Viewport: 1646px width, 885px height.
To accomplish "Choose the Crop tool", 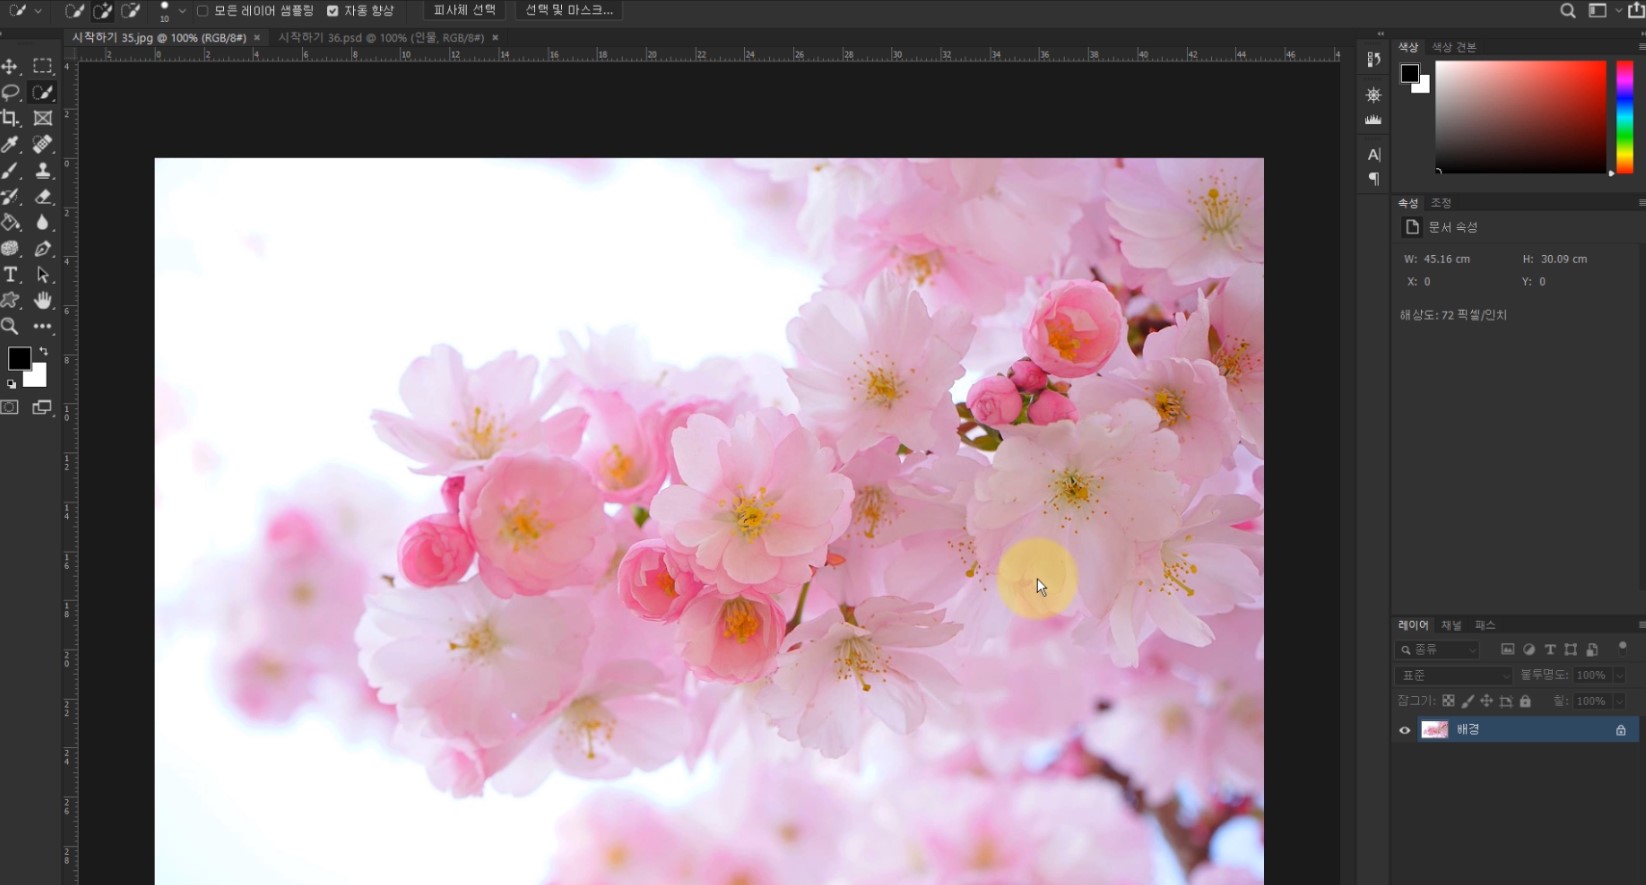I will [10, 118].
